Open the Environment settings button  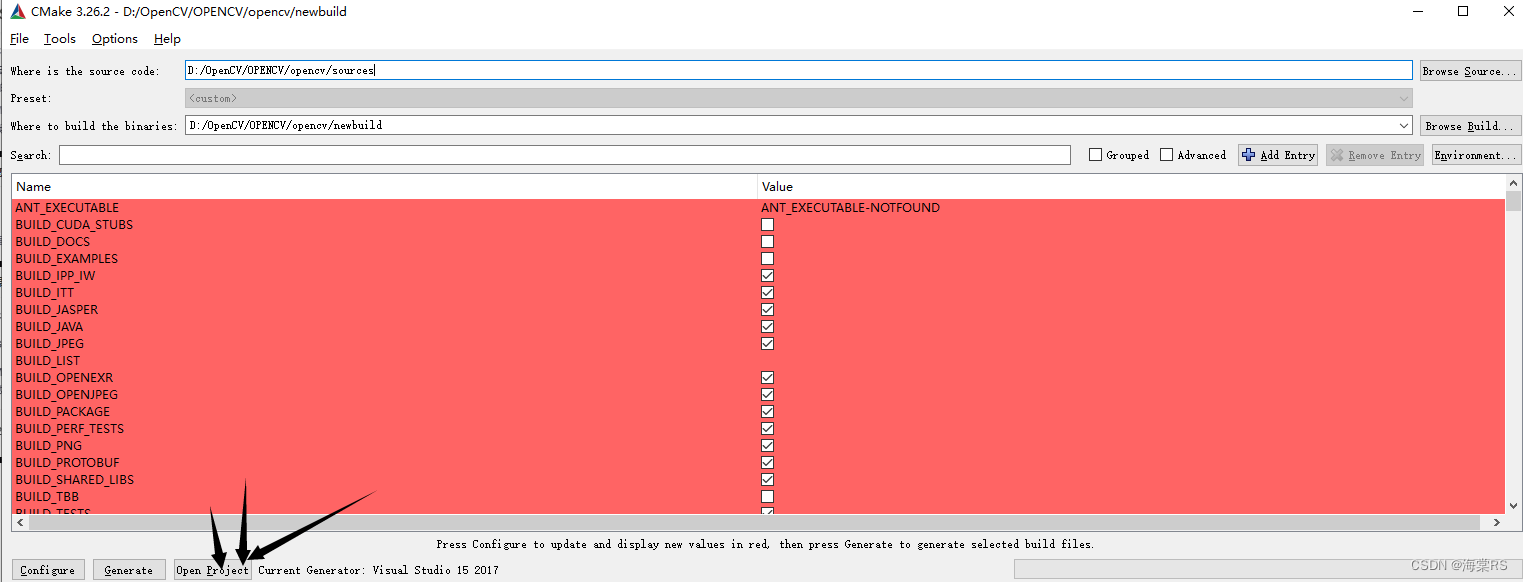(1476, 155)
